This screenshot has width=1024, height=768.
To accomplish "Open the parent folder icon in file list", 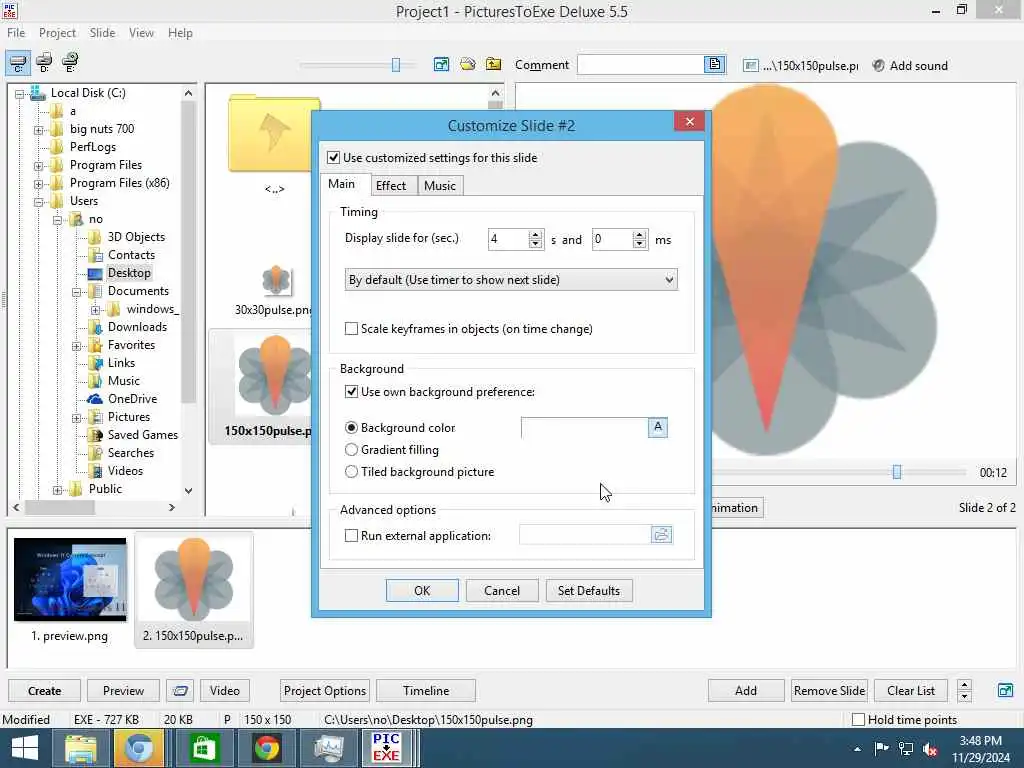I will point(274,134).
